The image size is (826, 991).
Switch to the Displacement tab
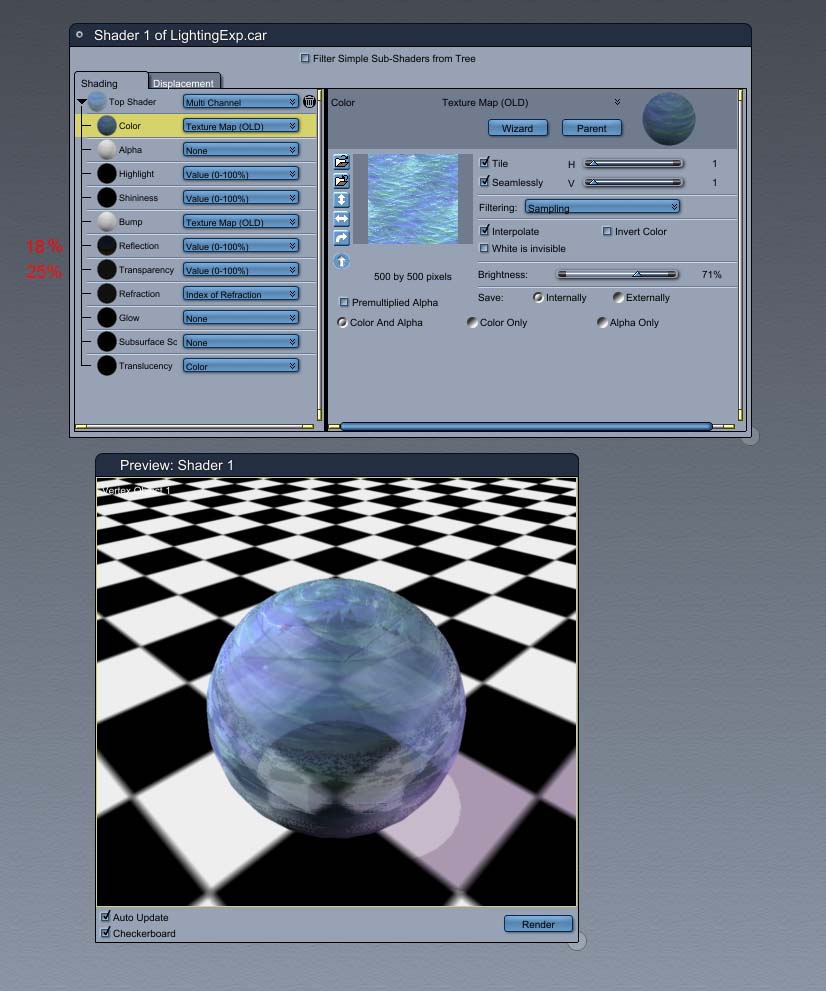[183, 83]
